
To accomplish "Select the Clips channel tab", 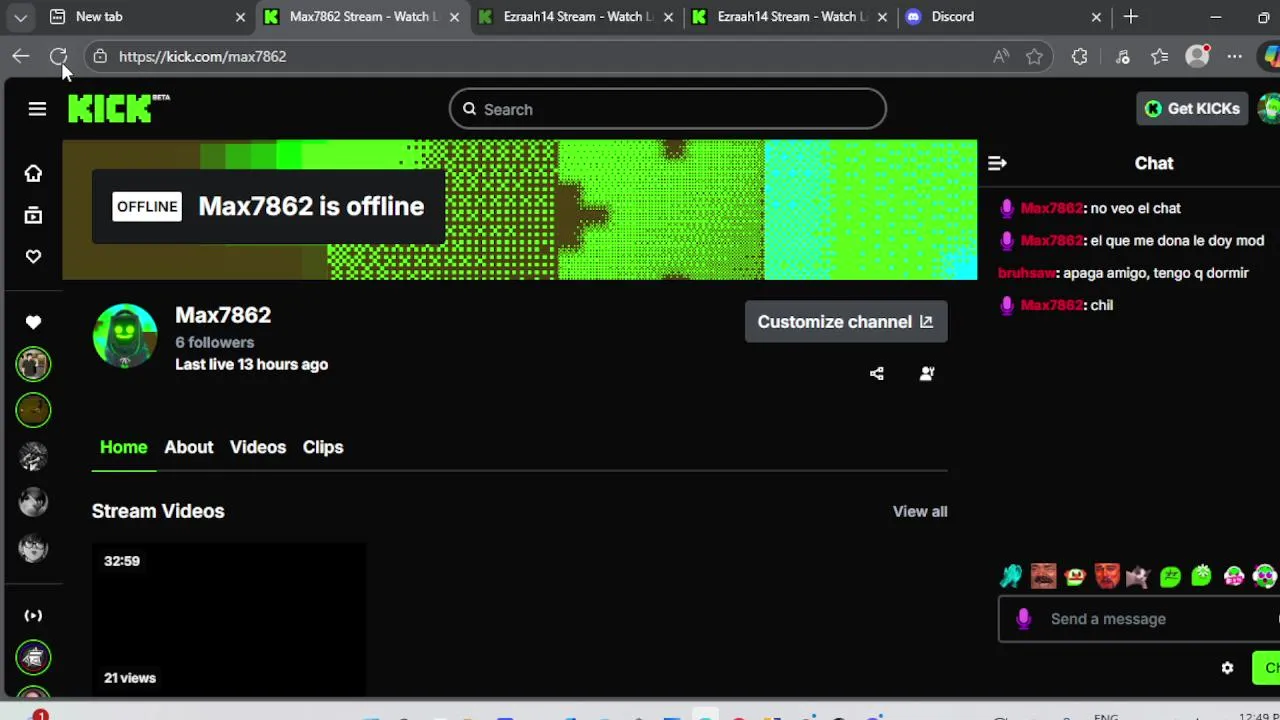I will tap(323, 447).
